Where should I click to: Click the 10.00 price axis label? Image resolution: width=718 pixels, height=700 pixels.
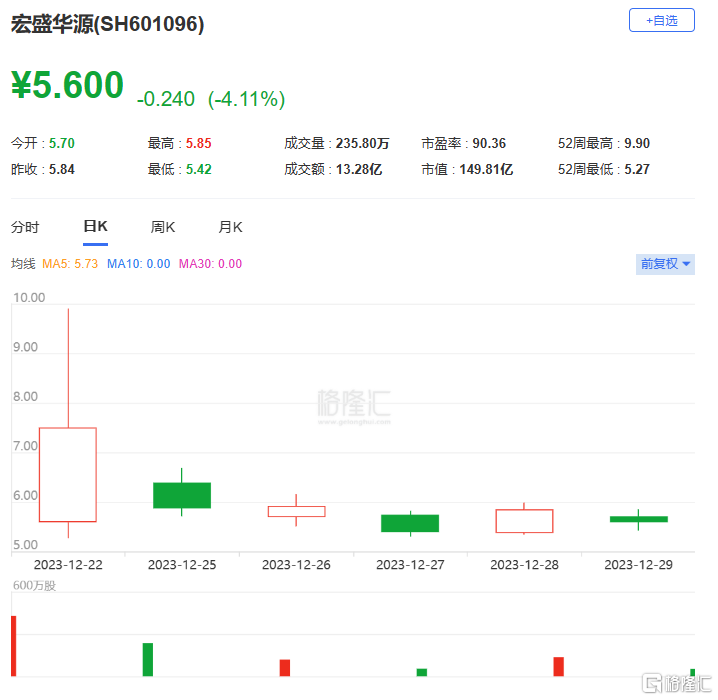tap(29, 298)
